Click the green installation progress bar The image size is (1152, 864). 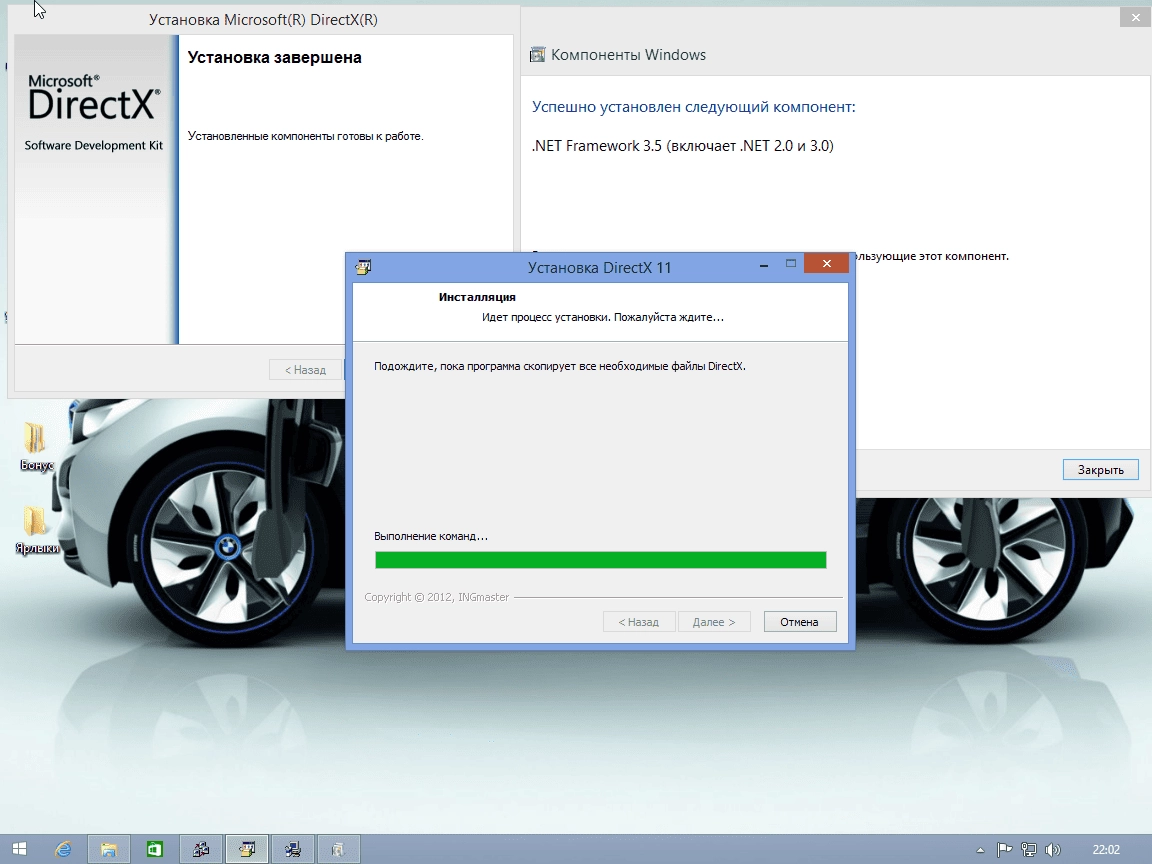(600, 560)
